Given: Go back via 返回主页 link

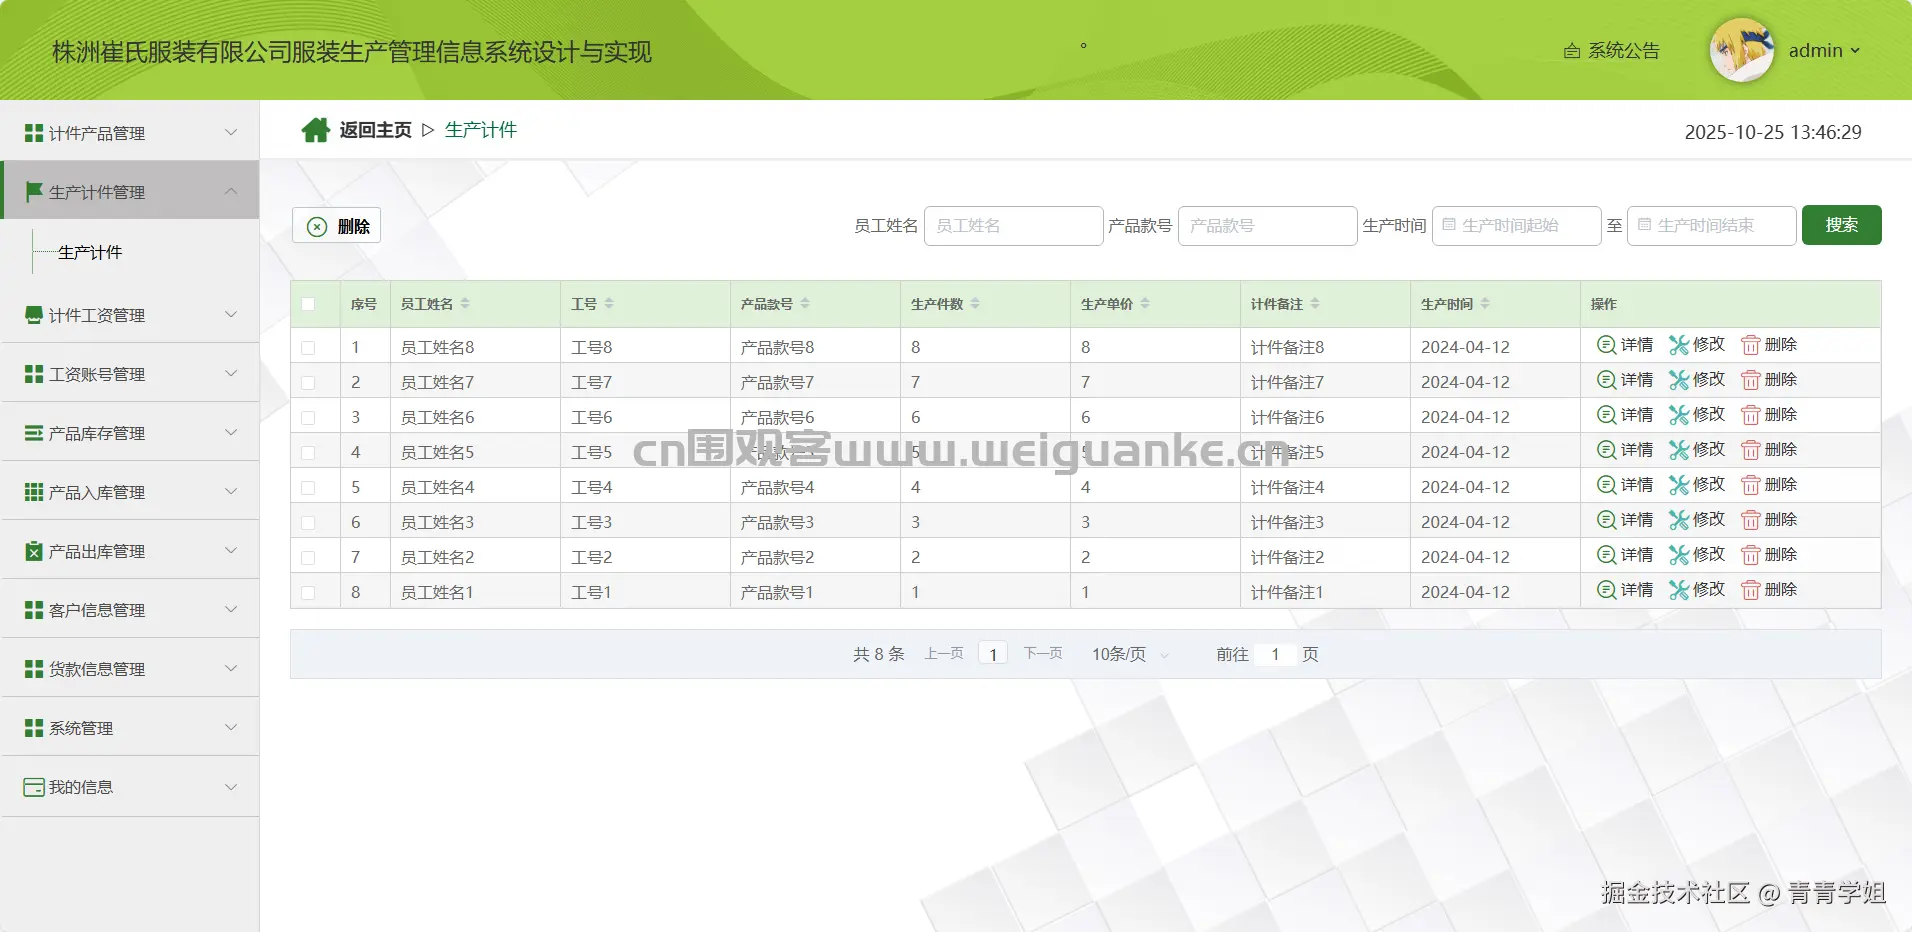Looking at the screenshot, I should click(x=375, y=130).
